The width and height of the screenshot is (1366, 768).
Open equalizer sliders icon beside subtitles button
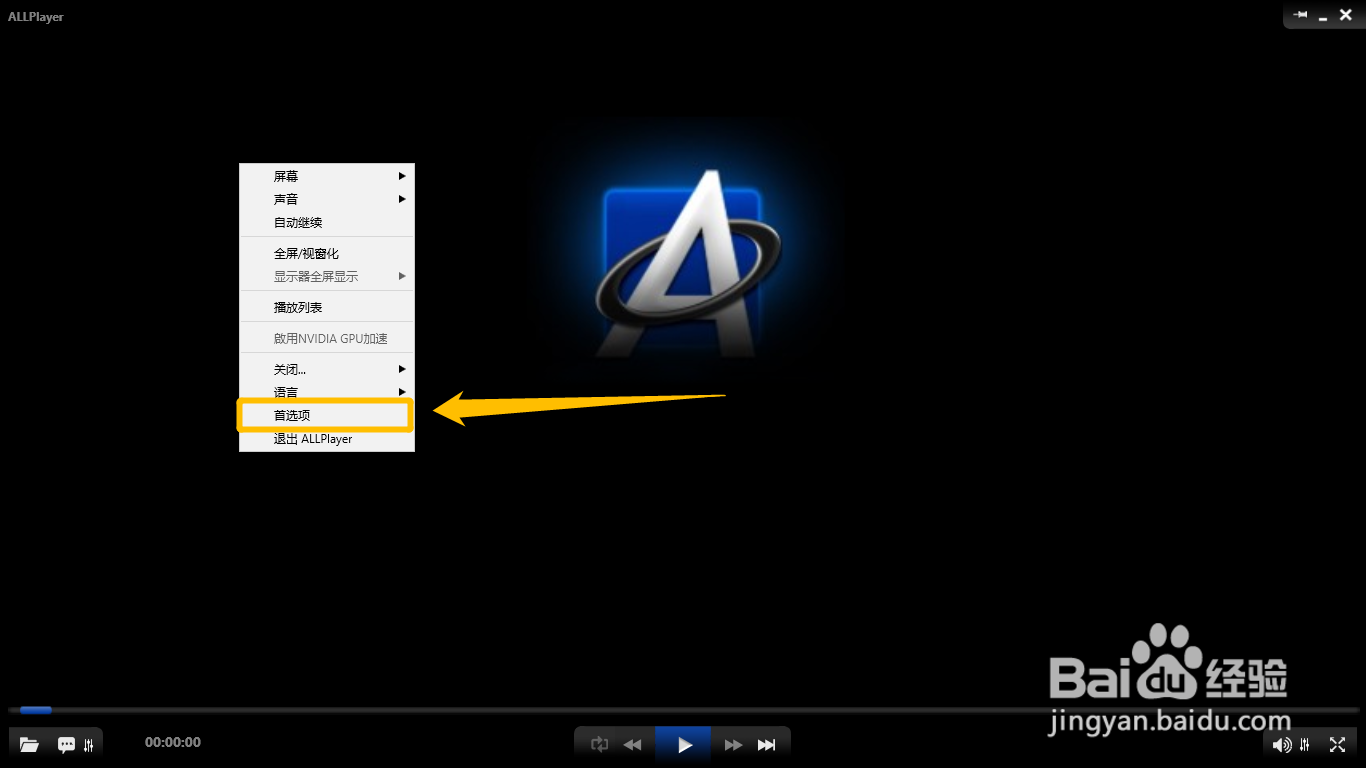click(89, 744)
